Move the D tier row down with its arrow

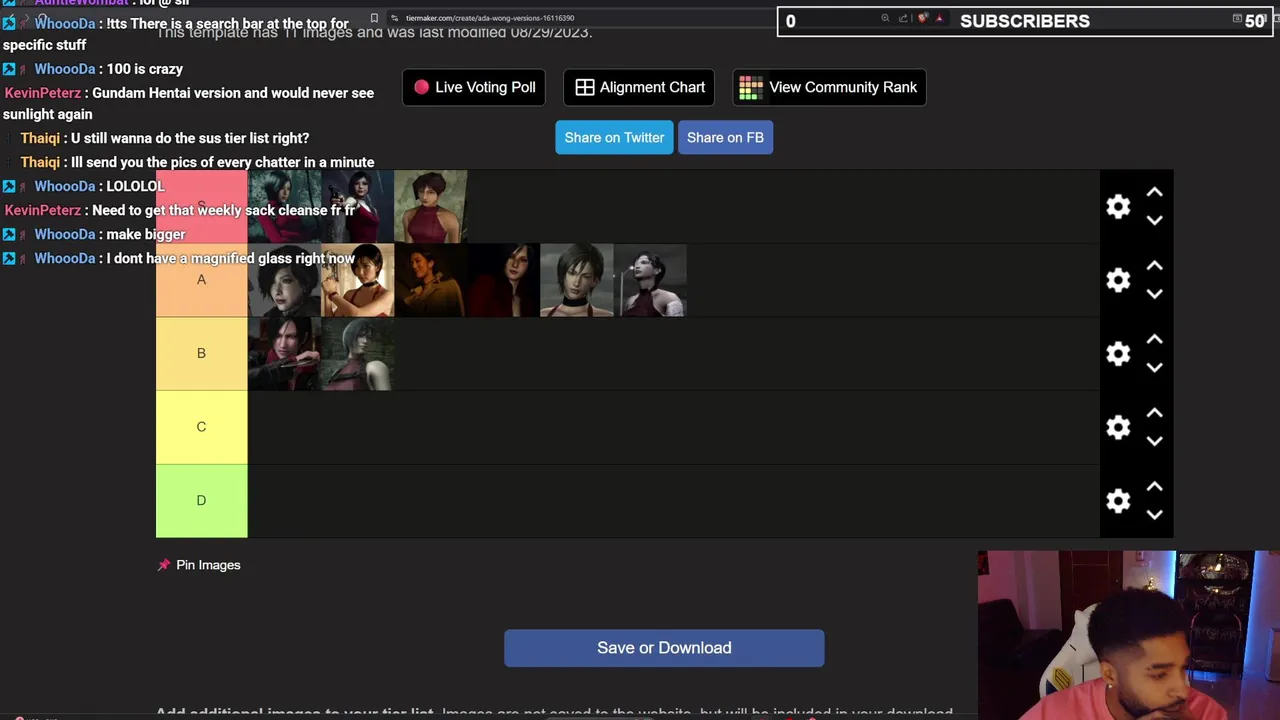pyautogui.click(x=1154, y=515)
